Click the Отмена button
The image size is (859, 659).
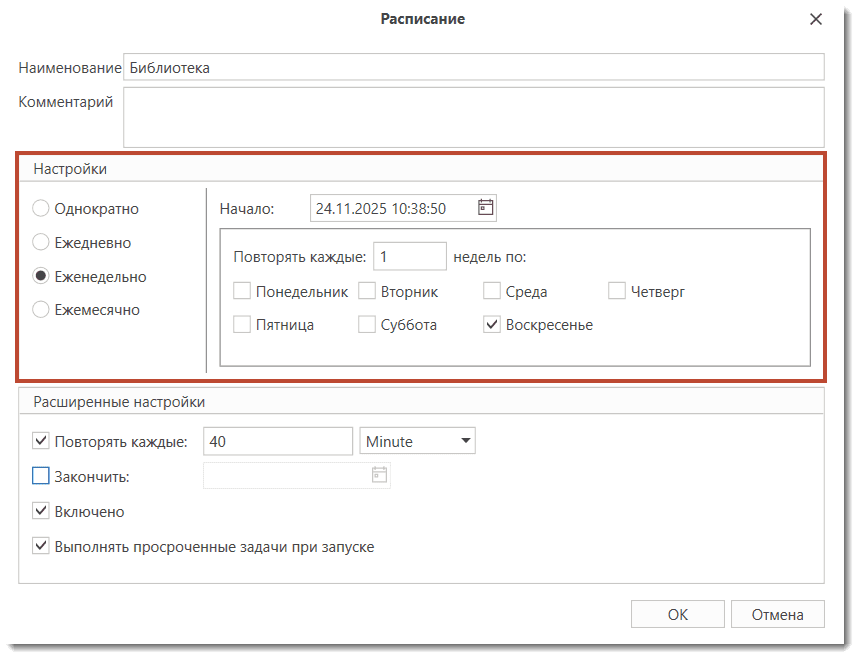pyautogui.click(x=777, y=615)
